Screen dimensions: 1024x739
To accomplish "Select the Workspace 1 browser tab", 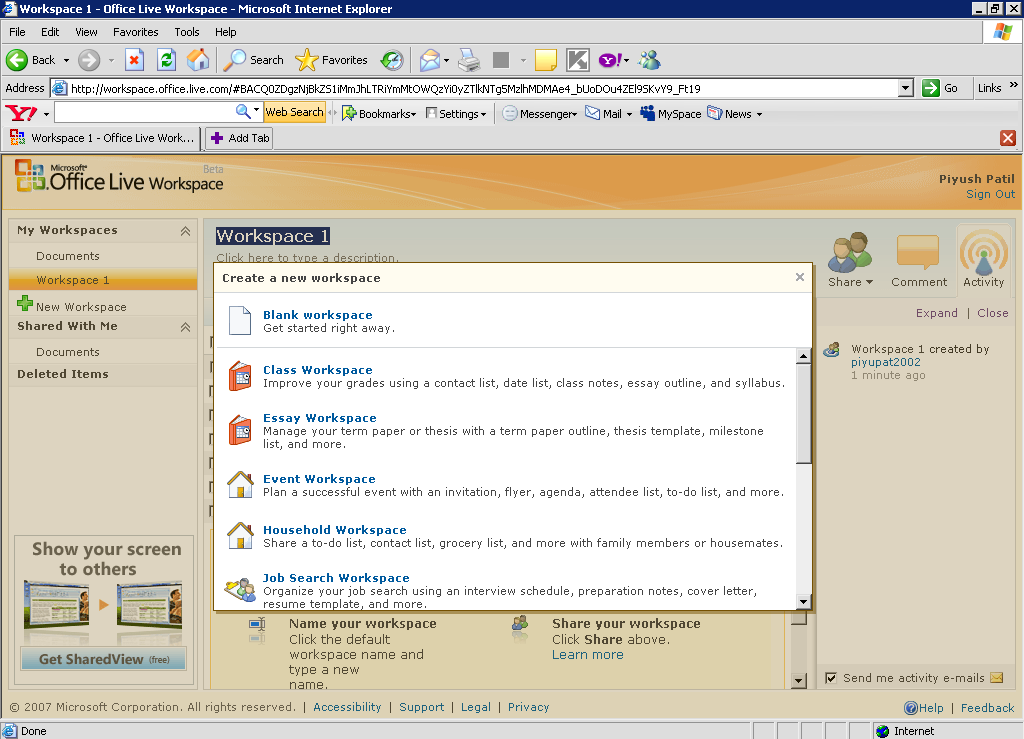I will point(102,138).
